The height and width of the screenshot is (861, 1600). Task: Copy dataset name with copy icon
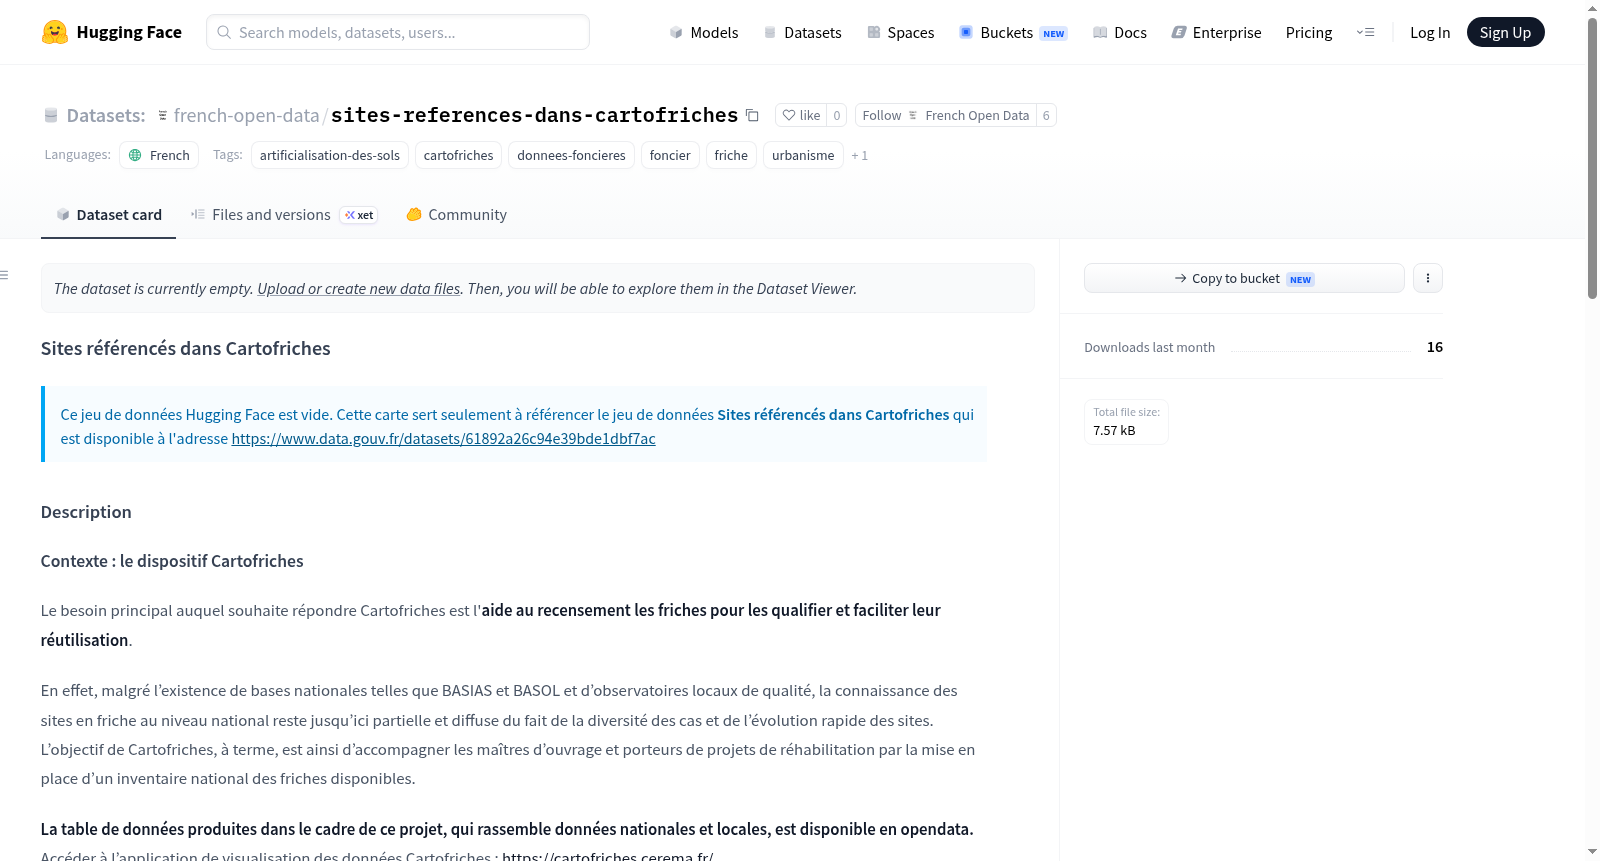[752, 115]
